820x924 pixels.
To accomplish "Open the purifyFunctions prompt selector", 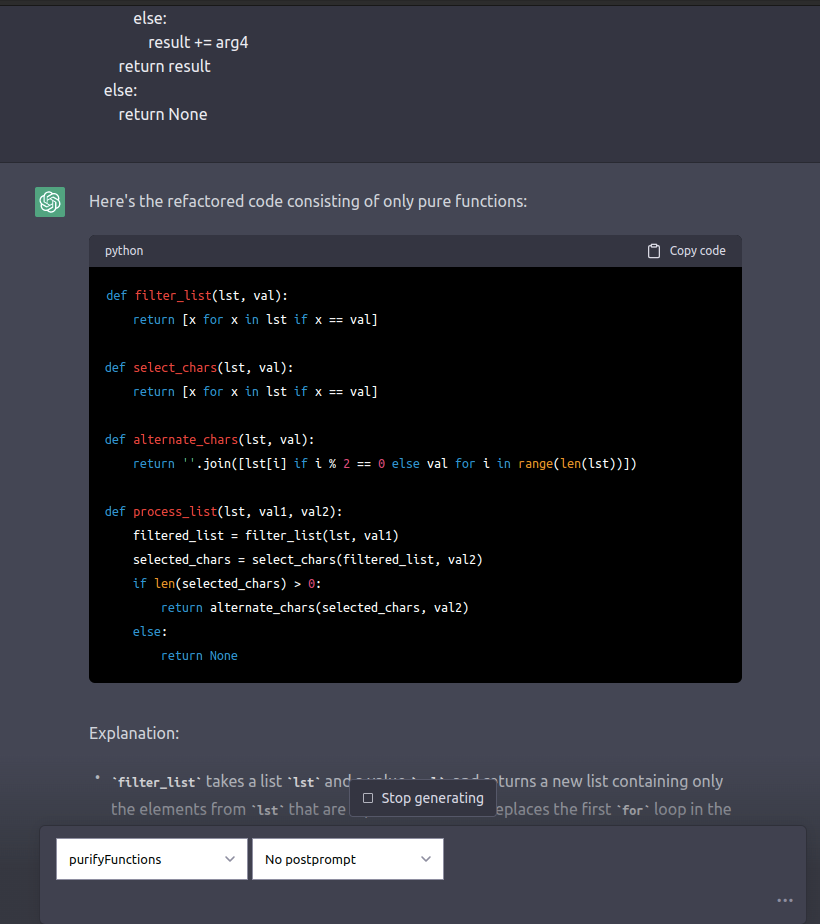I will pos(151,858).
